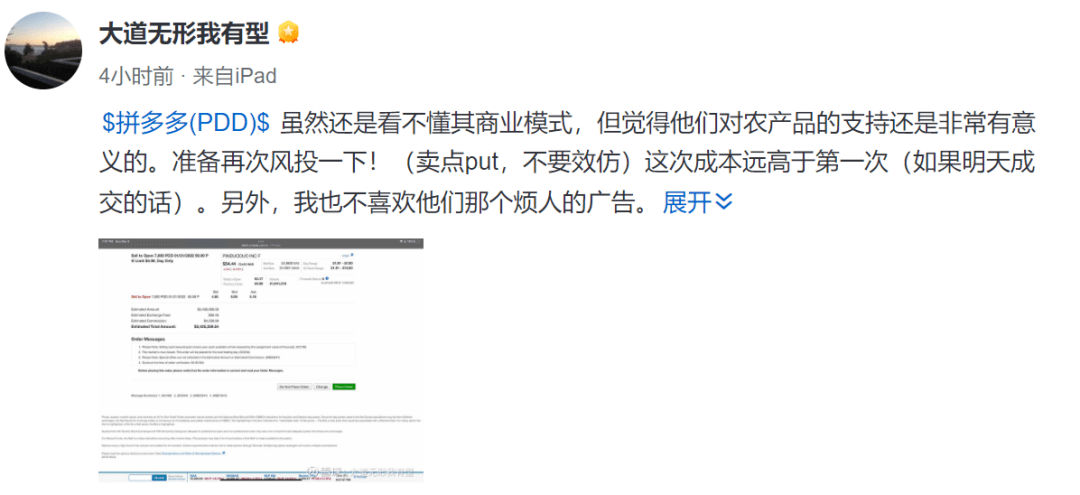This screenshot has width=1080, height=495.
Task: Click the NASDAQ index in bottom ticker
Action: tap(232, 478)
